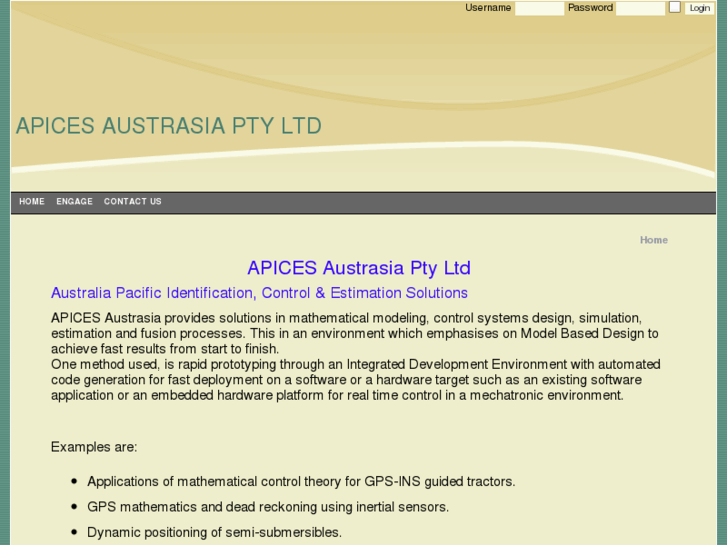Image resolution: width=727 pixels, height=545 pixels.
Task: Click the bullet 'Dynamic positioning of semi-submersibles'
Action: 214,532
